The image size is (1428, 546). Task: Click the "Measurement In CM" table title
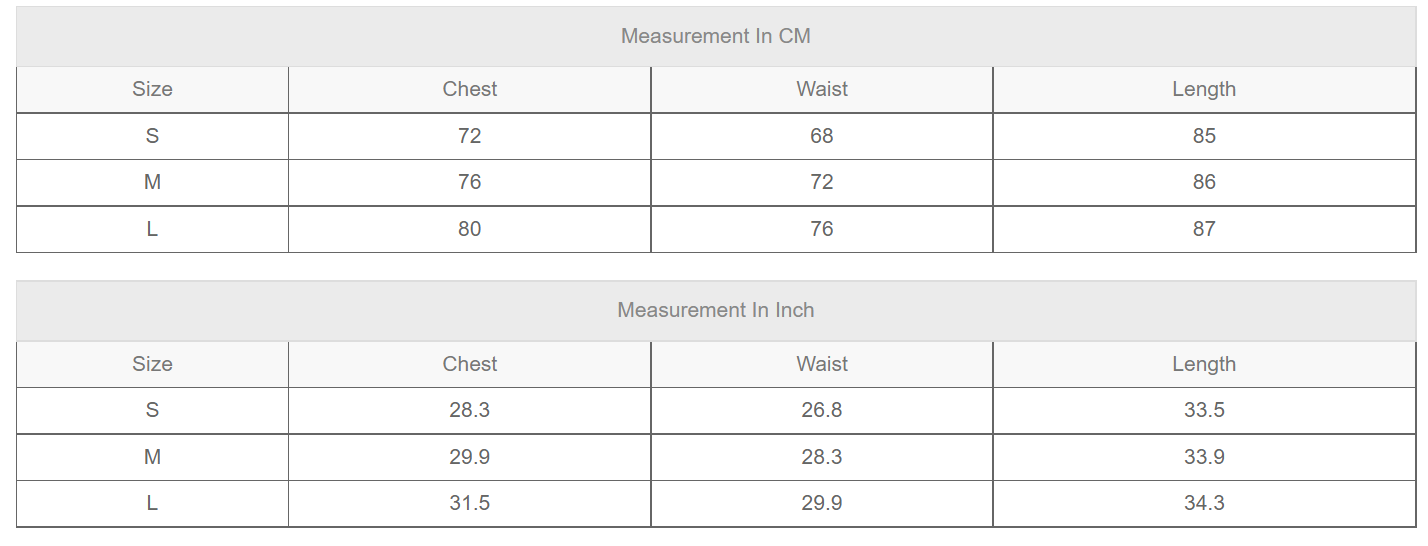[x=715, y=36]
